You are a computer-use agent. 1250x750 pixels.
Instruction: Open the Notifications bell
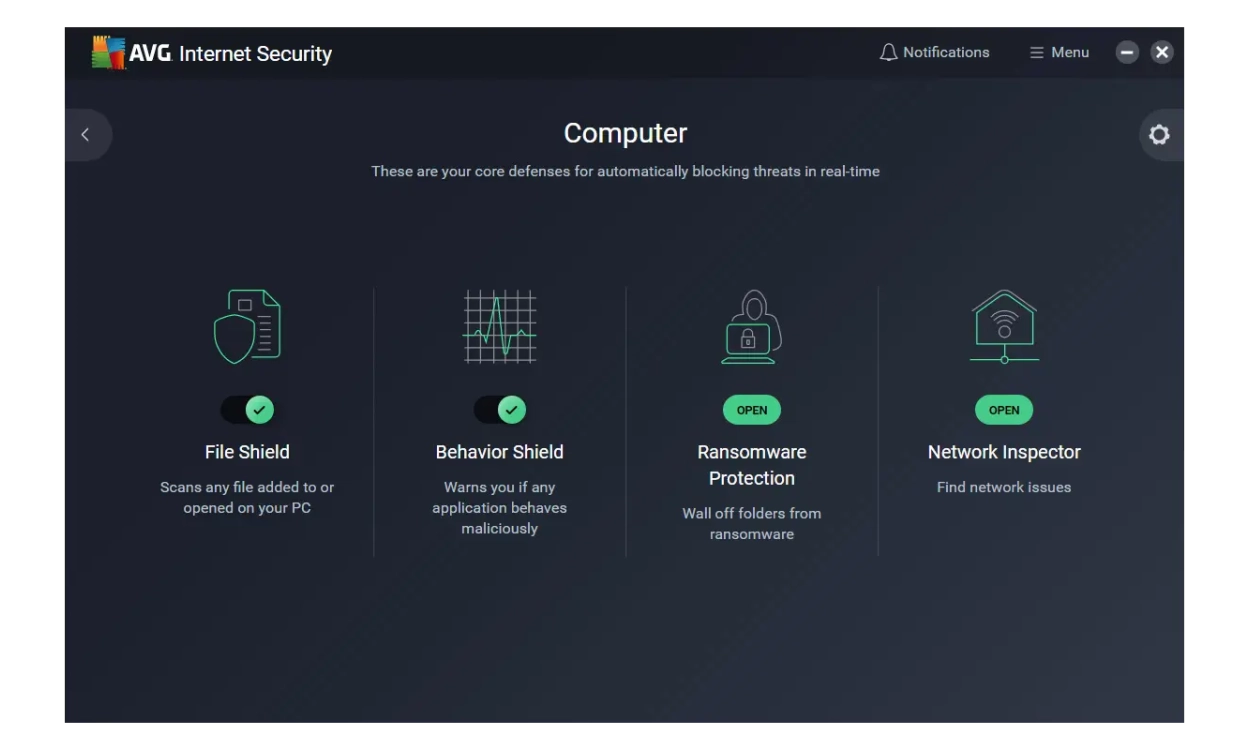click(x=934, y=52)
